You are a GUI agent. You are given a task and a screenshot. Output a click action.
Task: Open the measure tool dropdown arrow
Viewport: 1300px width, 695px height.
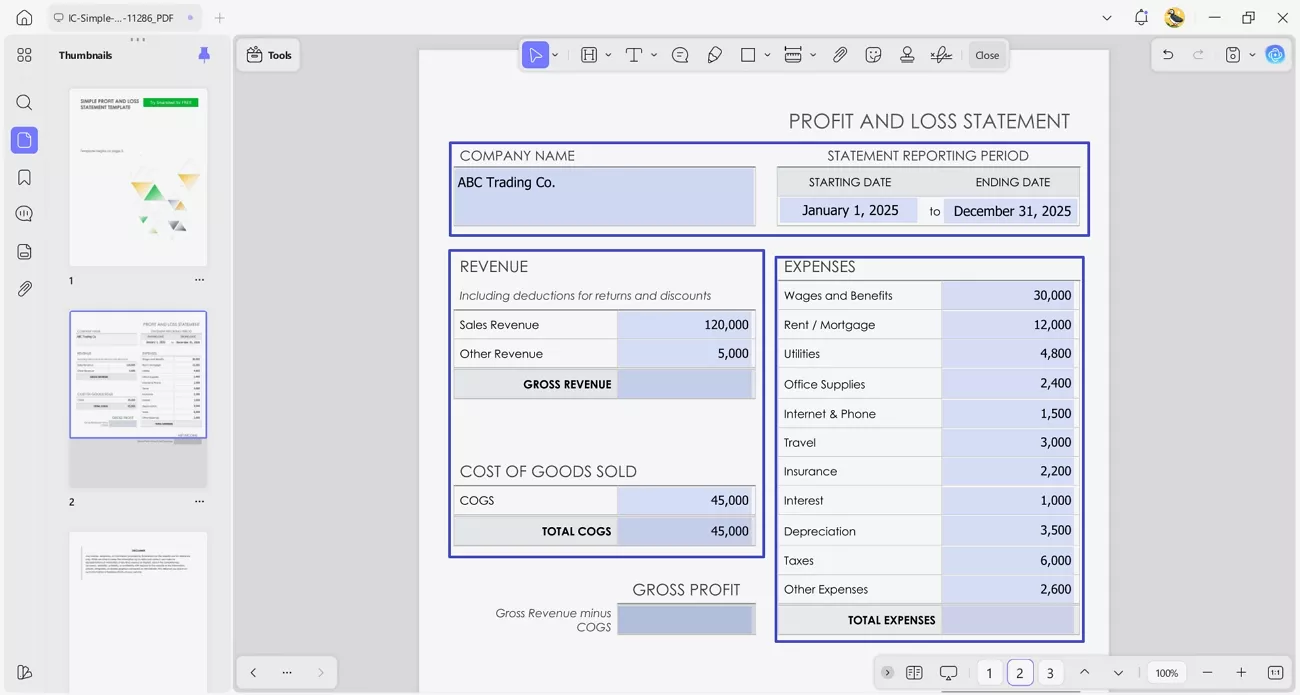point(812,55)
